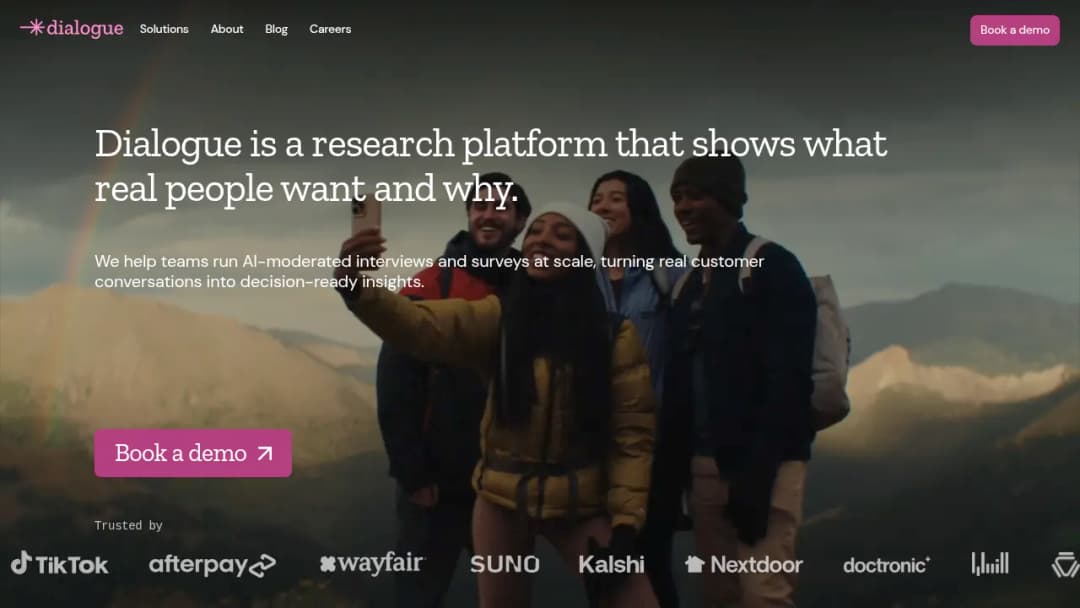Click the arrow icon on hero demo button

pyautogui.click(x=265, y=453)
